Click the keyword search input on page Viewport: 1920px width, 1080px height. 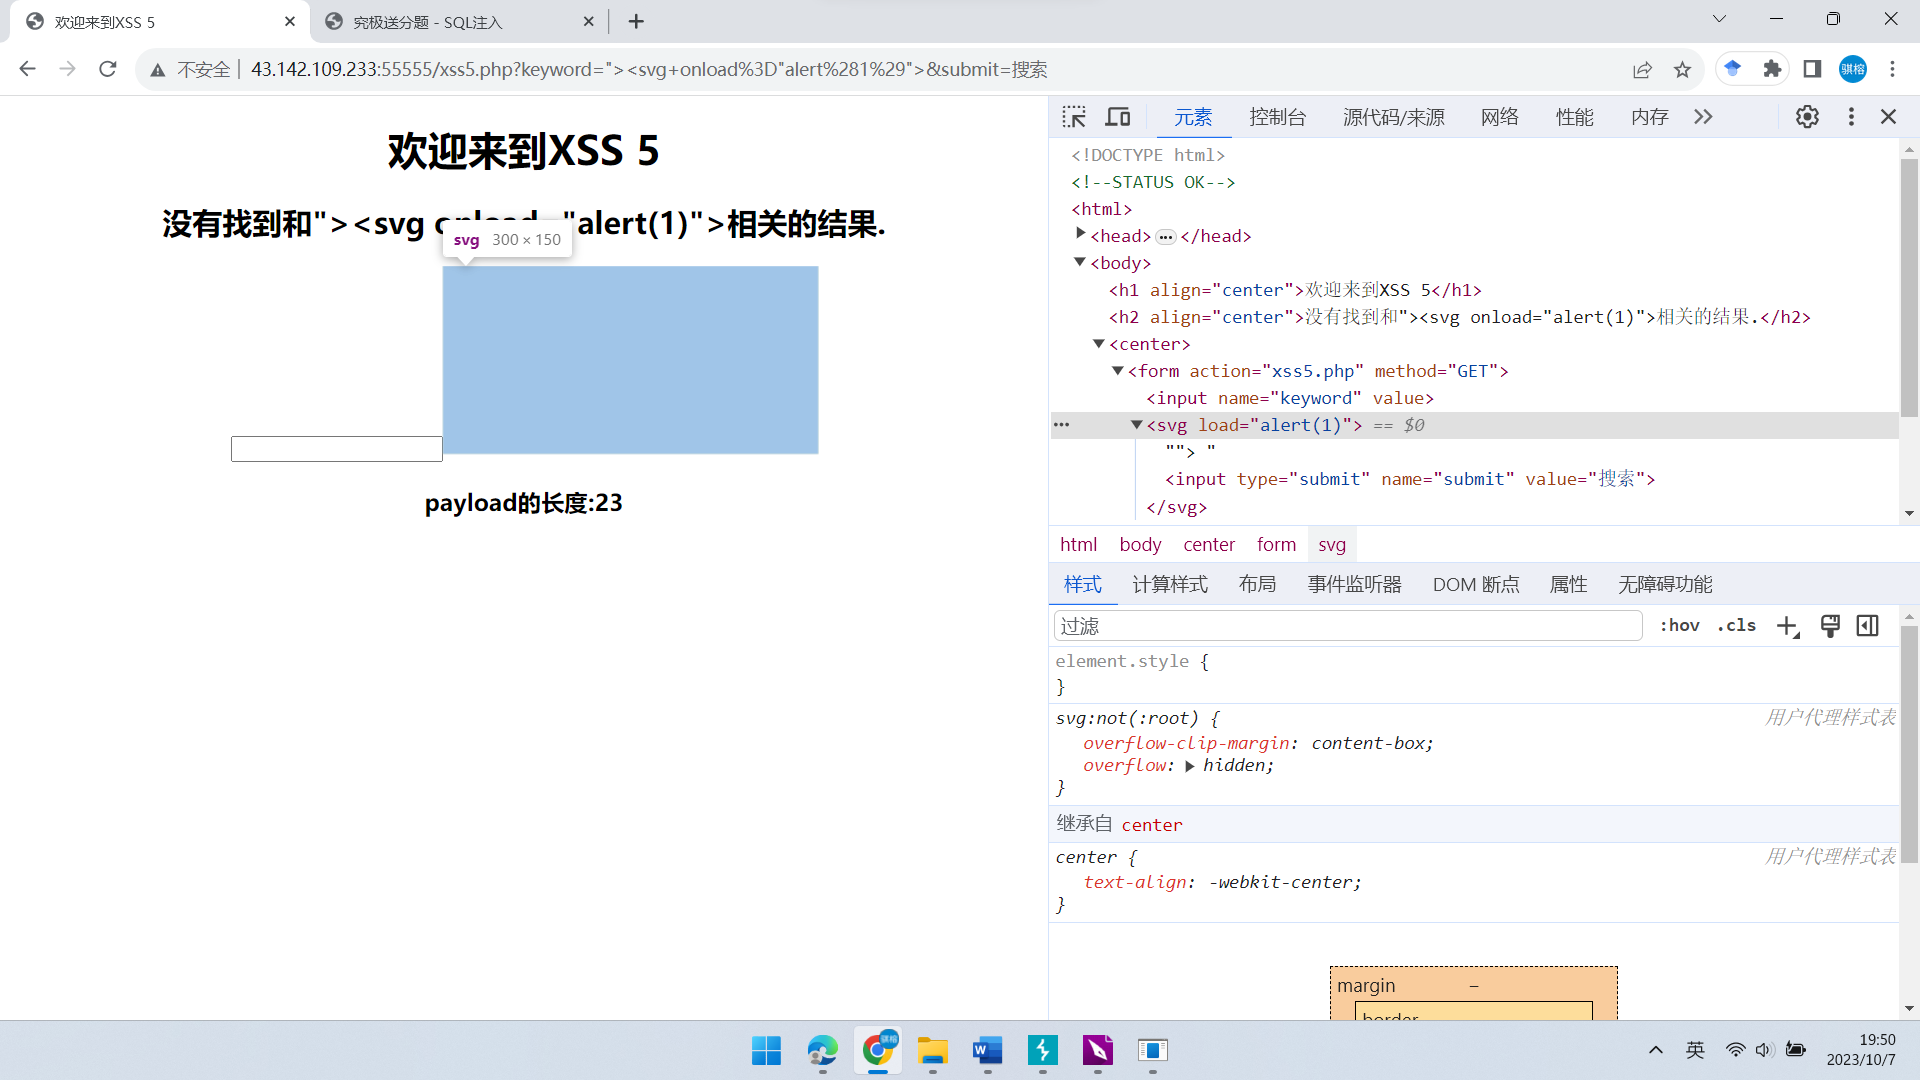click(x=336, y=449)
